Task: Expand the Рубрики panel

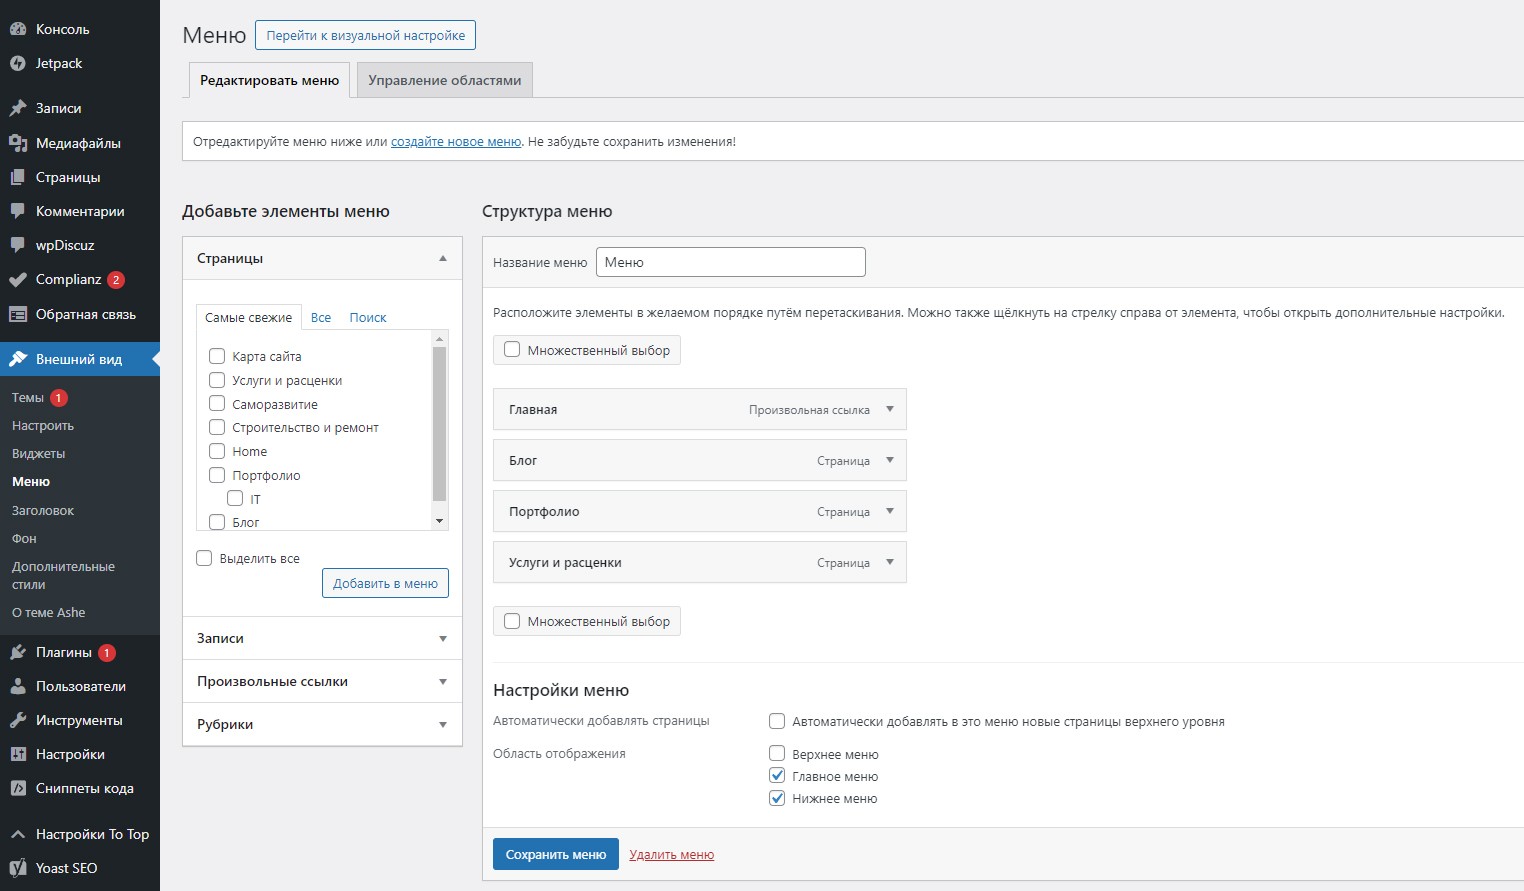Action: pos(322,724)
